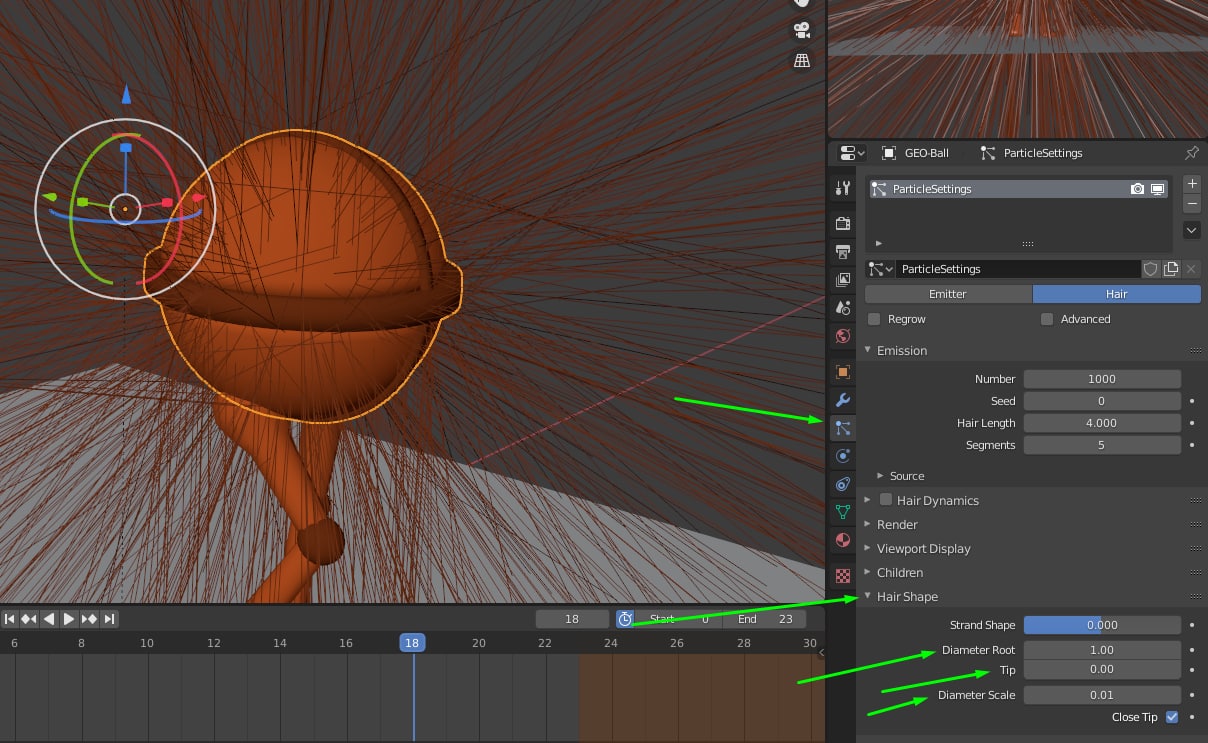Select the Hair particle type
Image resolution: width=1208 pixels, height=743 pixels.
[1116, 294]
